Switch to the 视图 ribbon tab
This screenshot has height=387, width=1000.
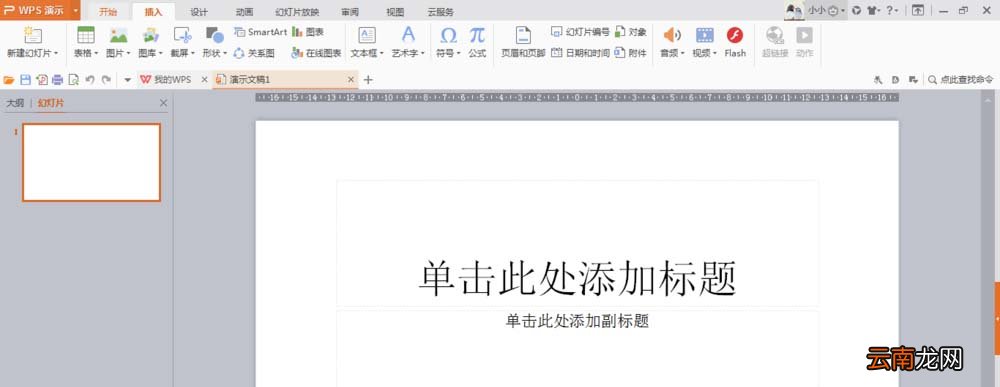point(395,12)
